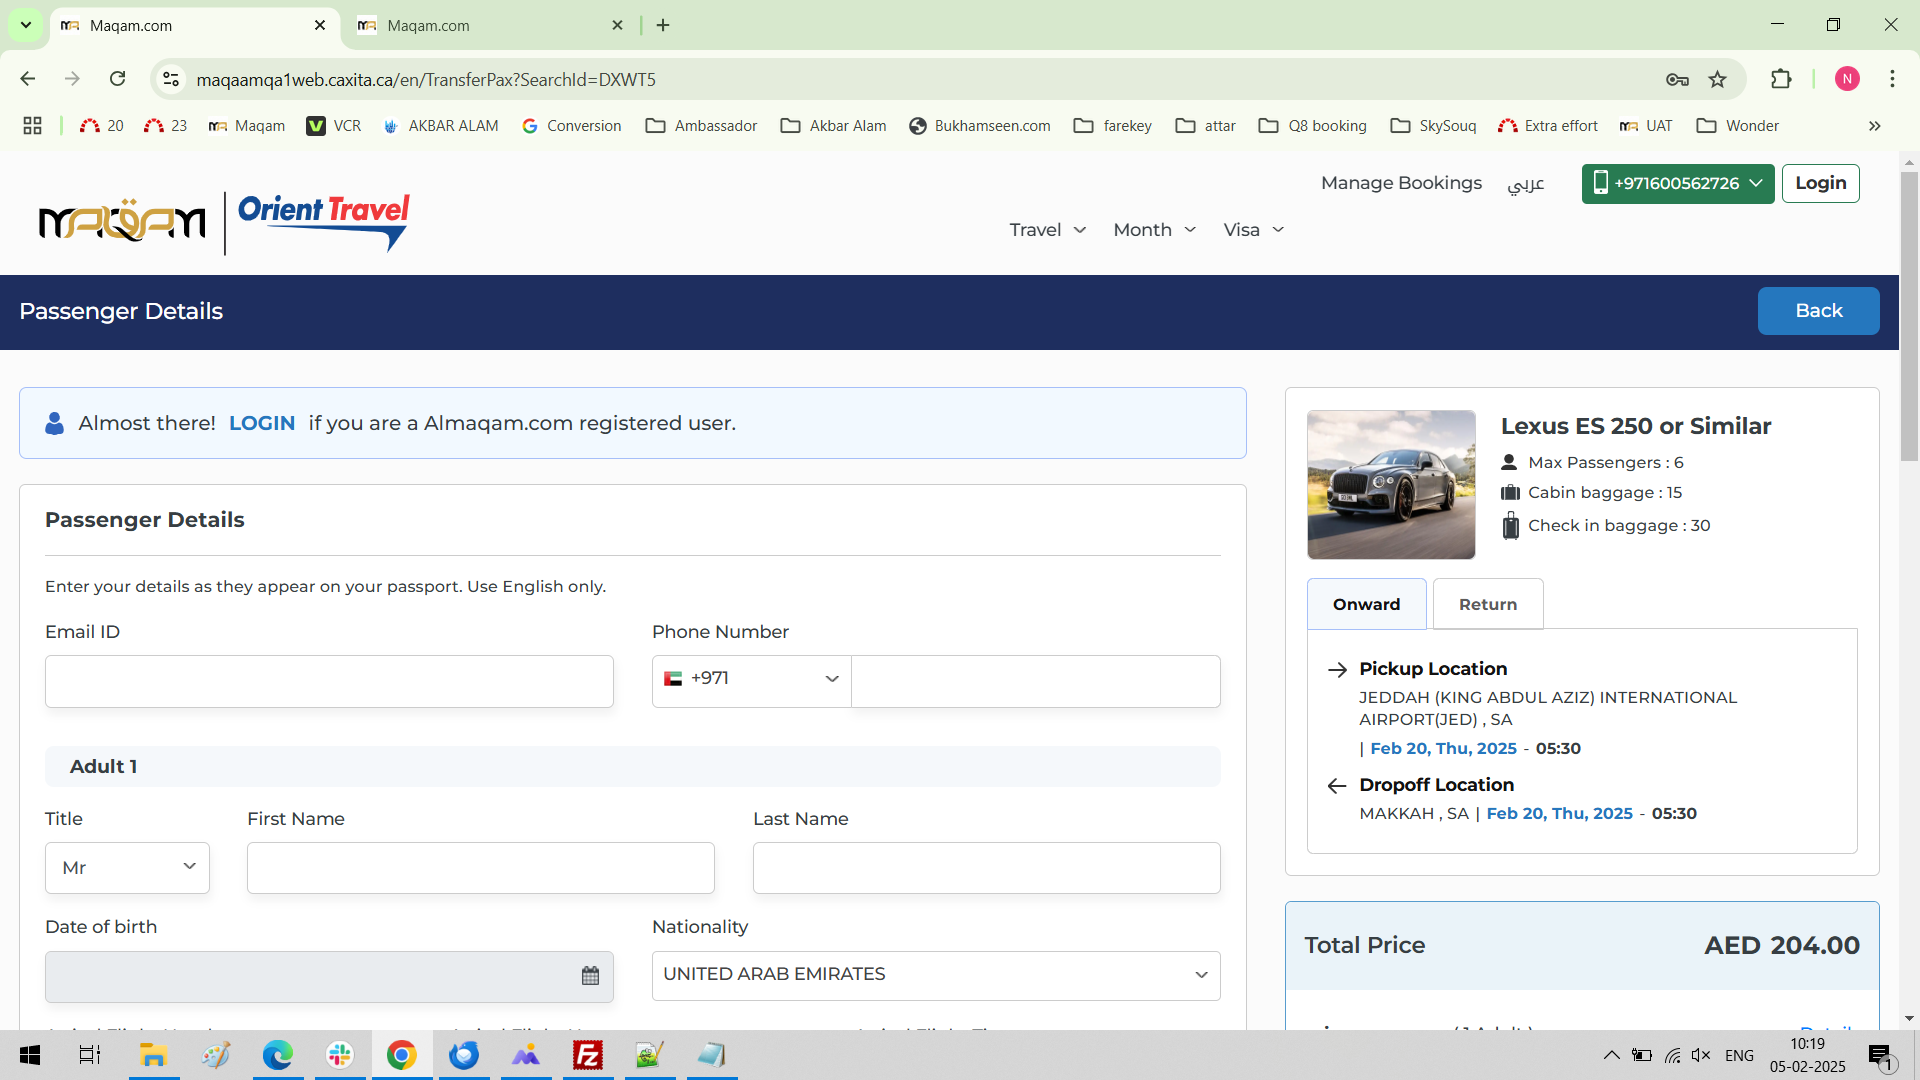This screenshot has width=1920, height=1080.
Task: Open the Travel navigation menu
Action: pyautogui.click(x=1047, y=230)
